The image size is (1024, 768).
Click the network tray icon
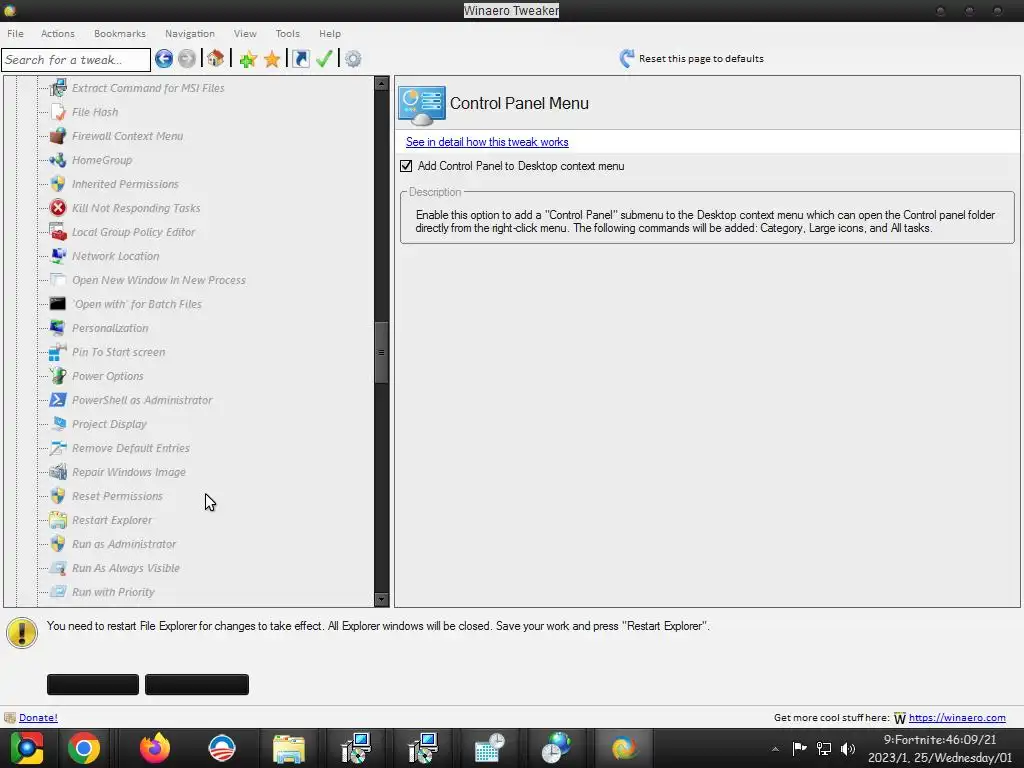pos(824,749)
